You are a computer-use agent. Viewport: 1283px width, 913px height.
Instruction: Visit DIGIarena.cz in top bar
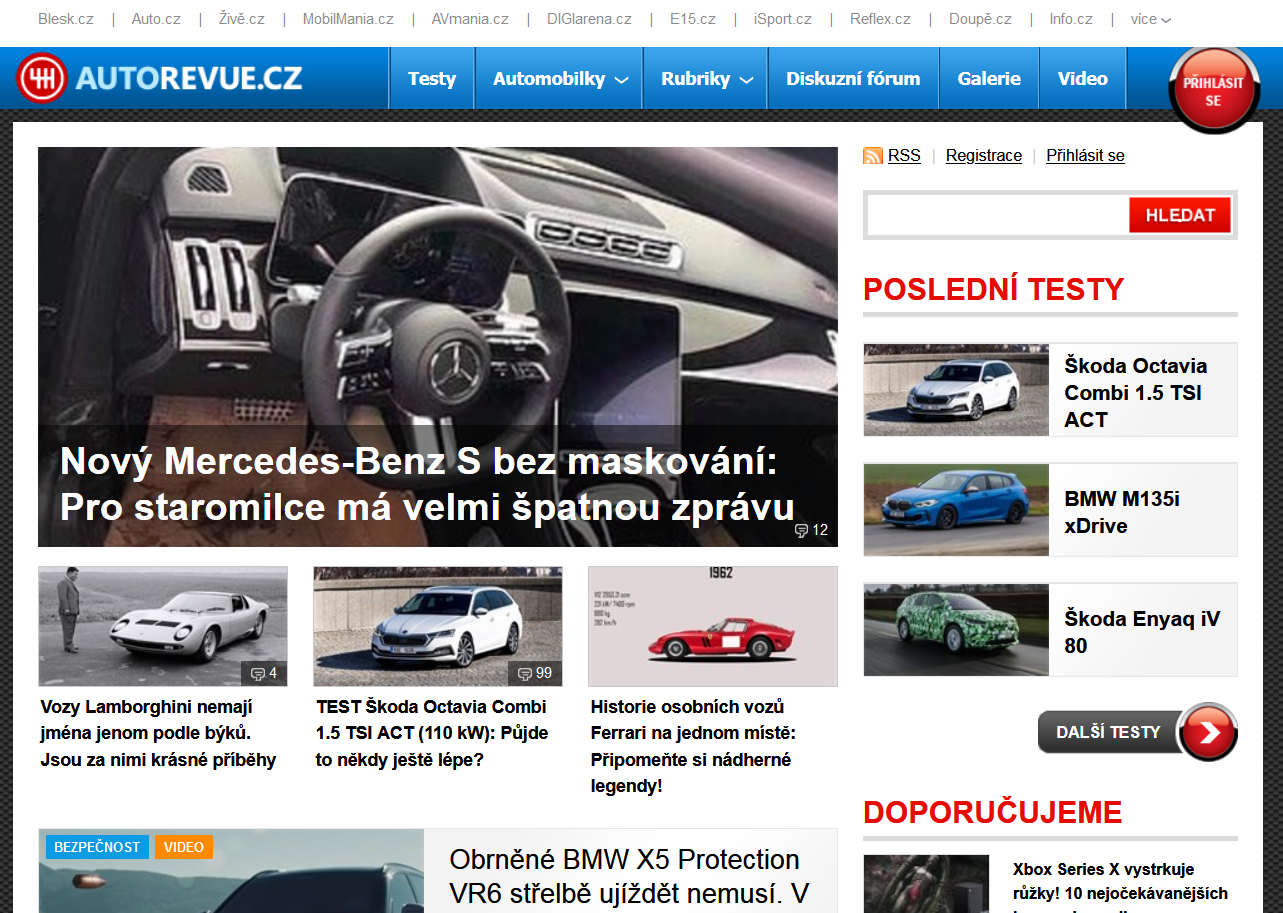[589, 19]
